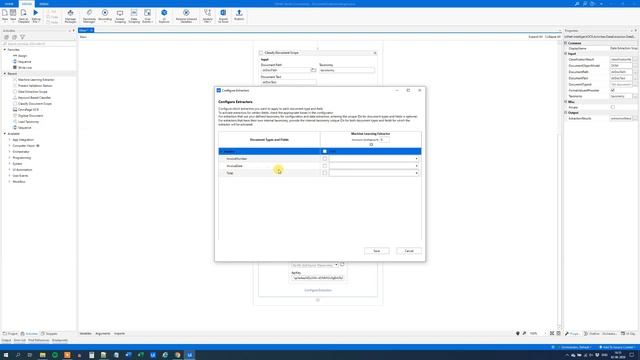Select the Write Line activity in Favorites

(24, 68)
